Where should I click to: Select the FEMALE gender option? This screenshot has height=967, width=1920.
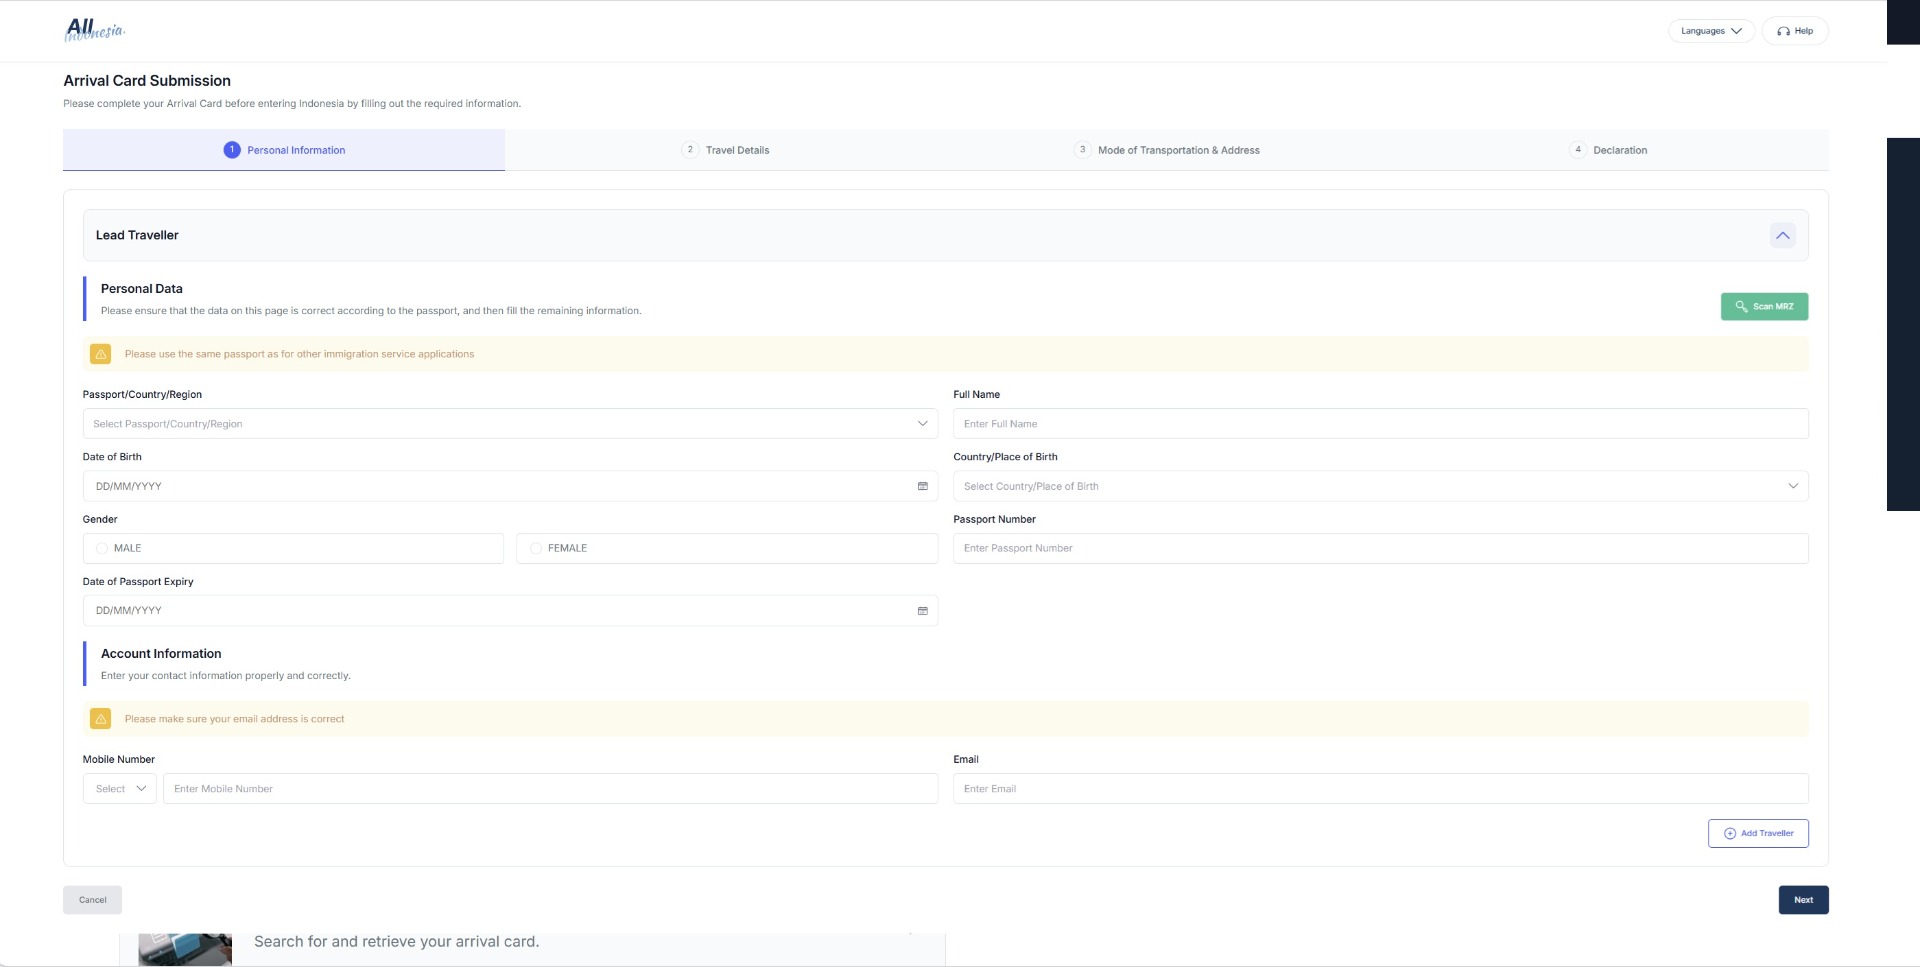pos(536,549)
